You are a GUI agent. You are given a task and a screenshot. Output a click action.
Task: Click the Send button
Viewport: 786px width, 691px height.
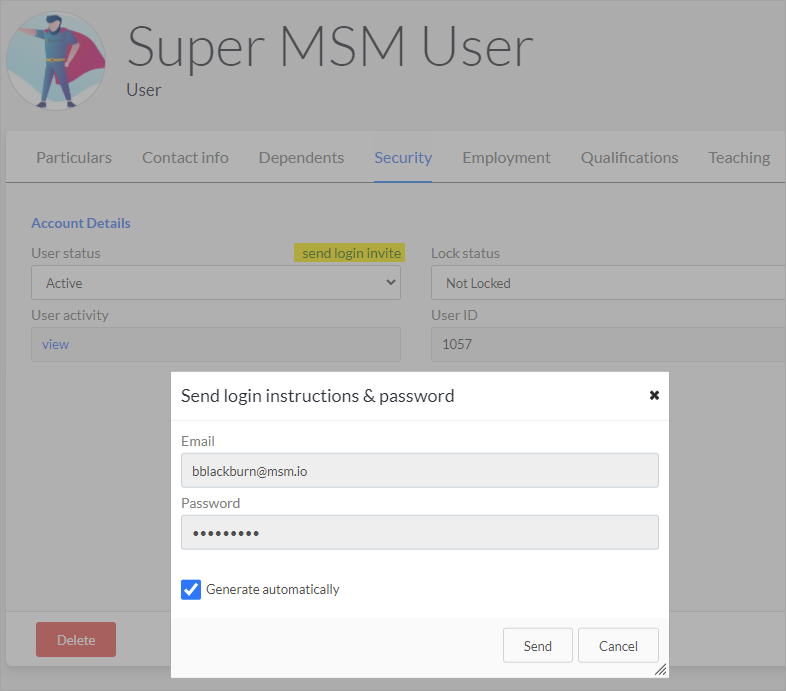(x=537, y=645)
